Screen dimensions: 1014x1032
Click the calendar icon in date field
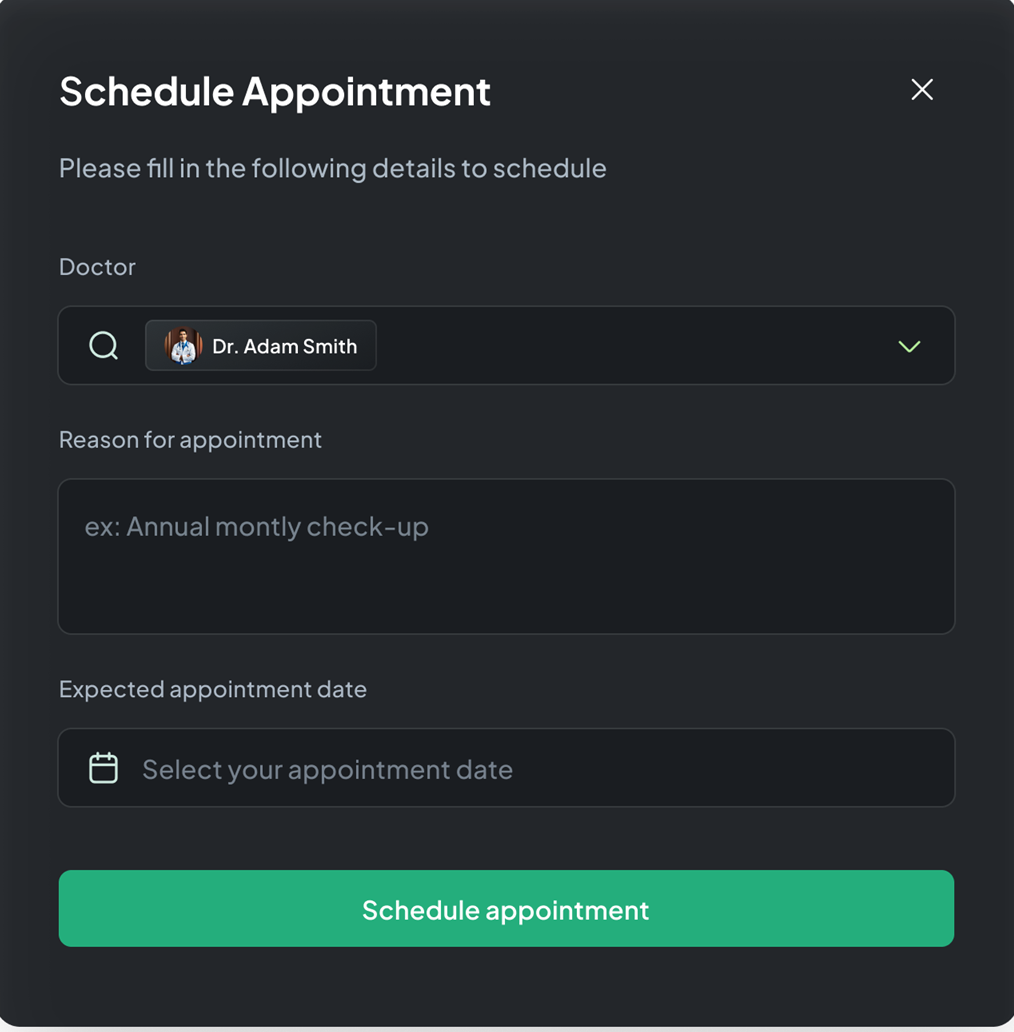104,768
